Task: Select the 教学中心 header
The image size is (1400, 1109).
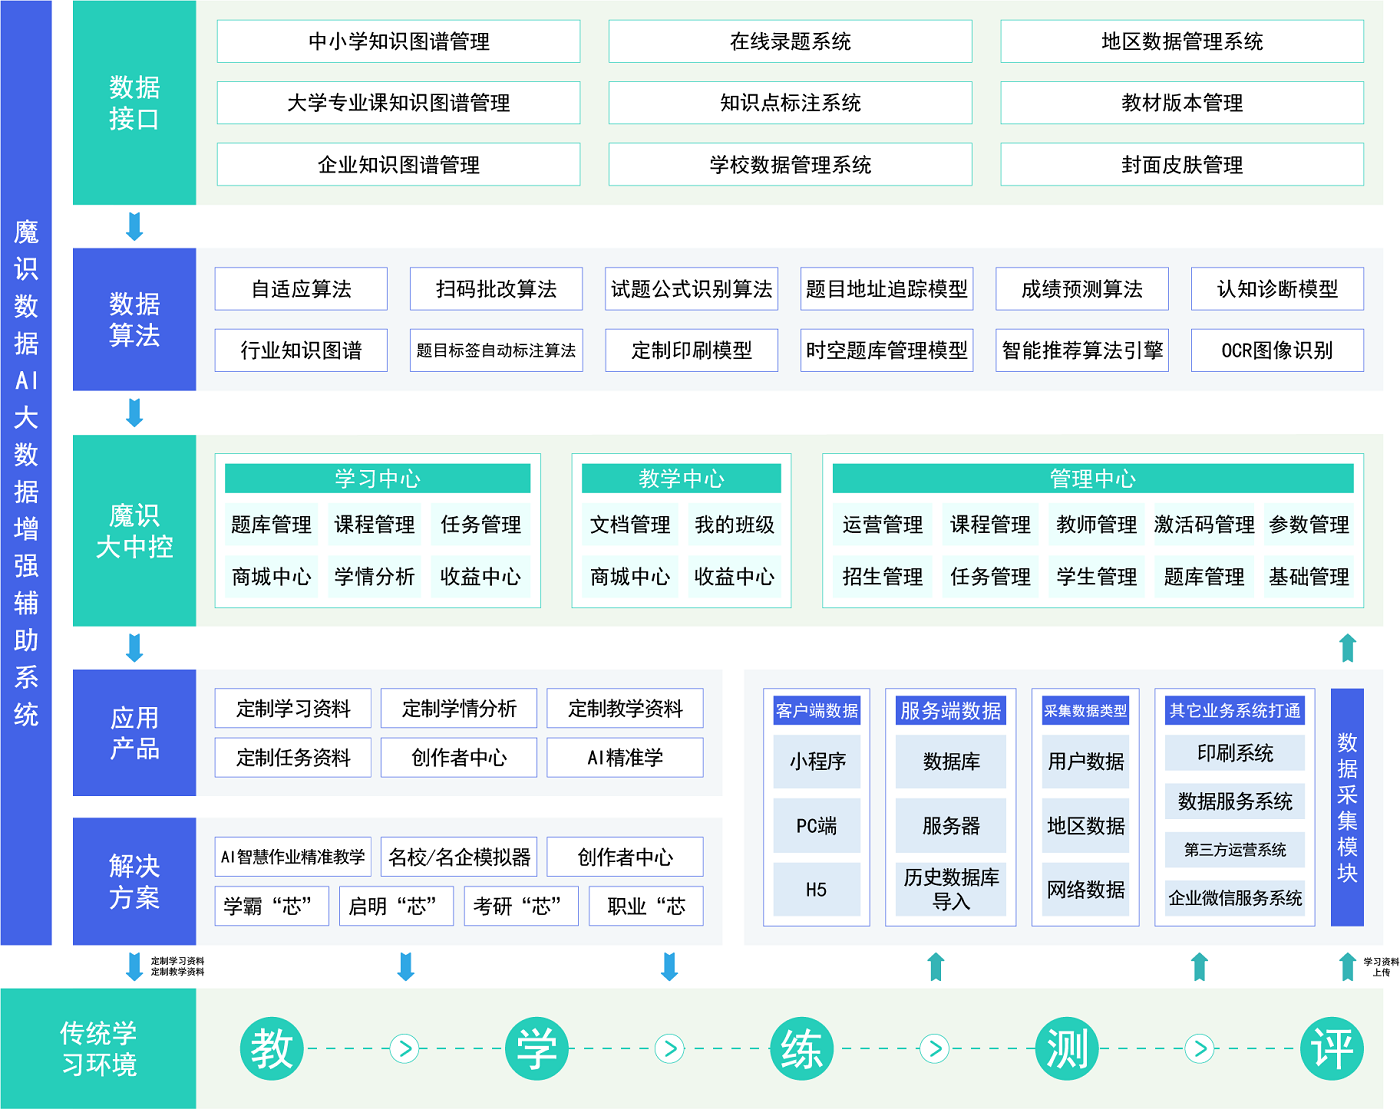Action: [681, 479]
